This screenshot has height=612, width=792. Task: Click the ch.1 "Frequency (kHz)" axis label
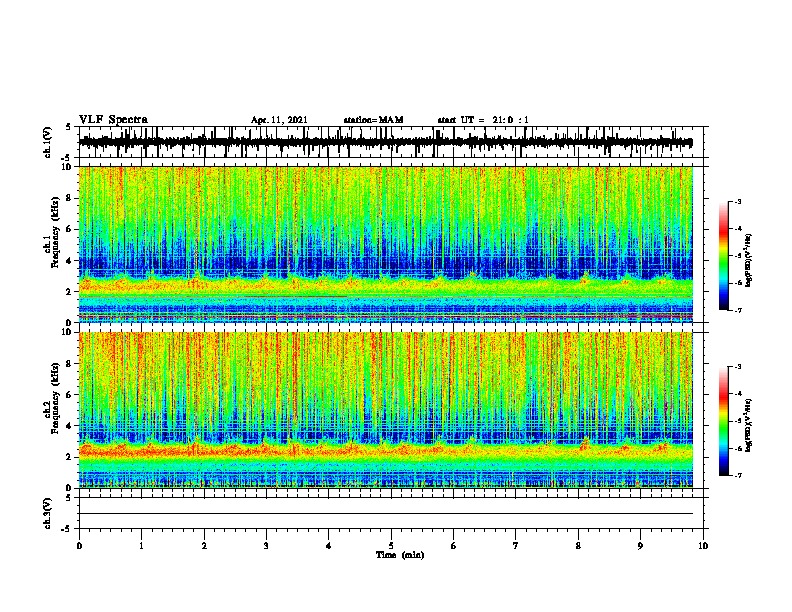55,233
